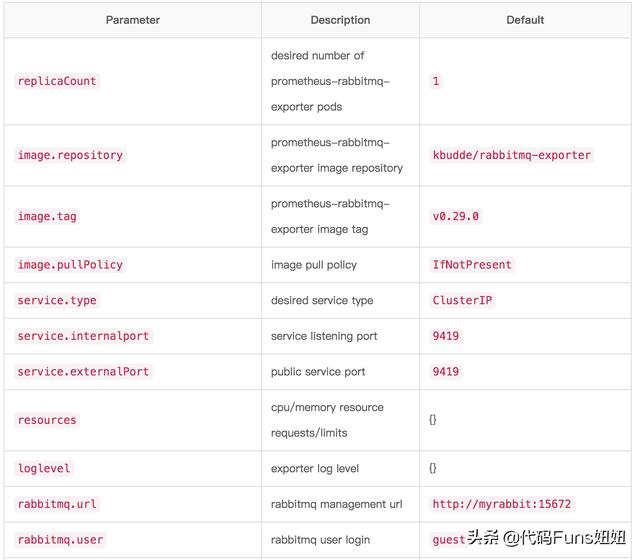
Task: Click the rabbitmq.user parameter name
Action: point(60,540)
